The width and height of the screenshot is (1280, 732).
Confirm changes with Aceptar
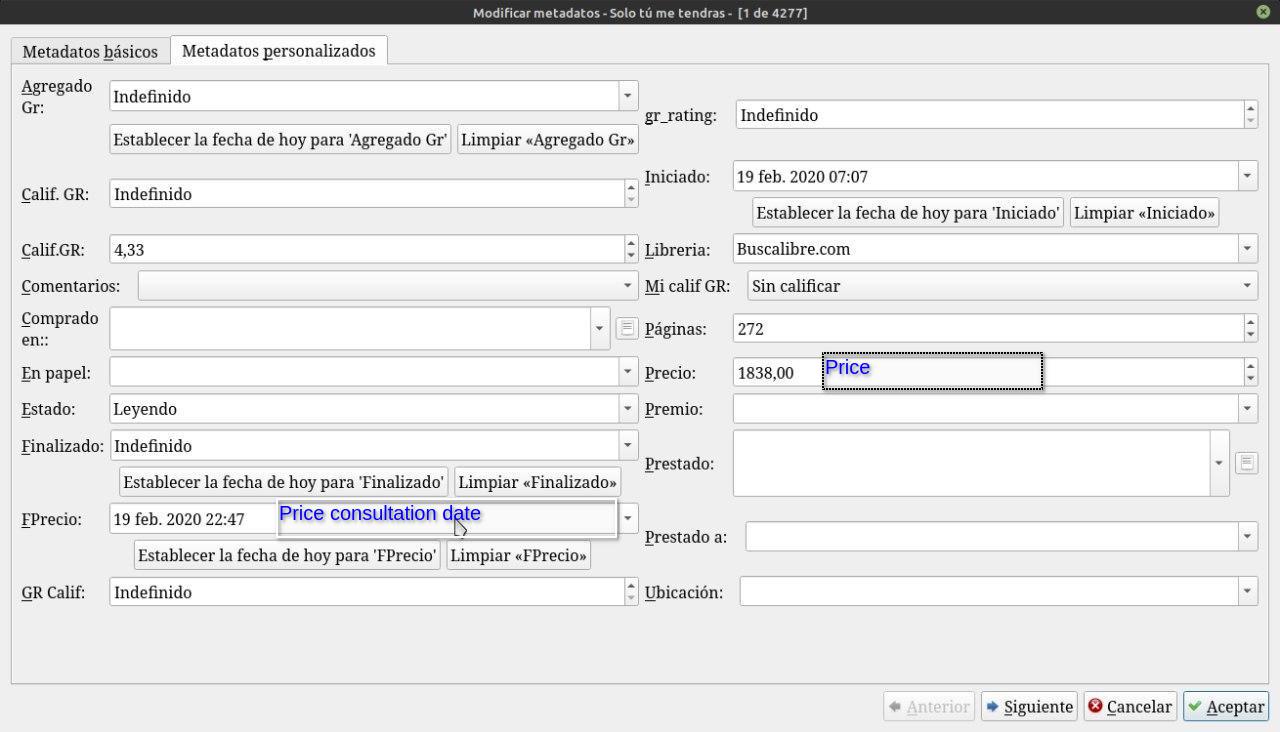click(x=1225, y=707)
